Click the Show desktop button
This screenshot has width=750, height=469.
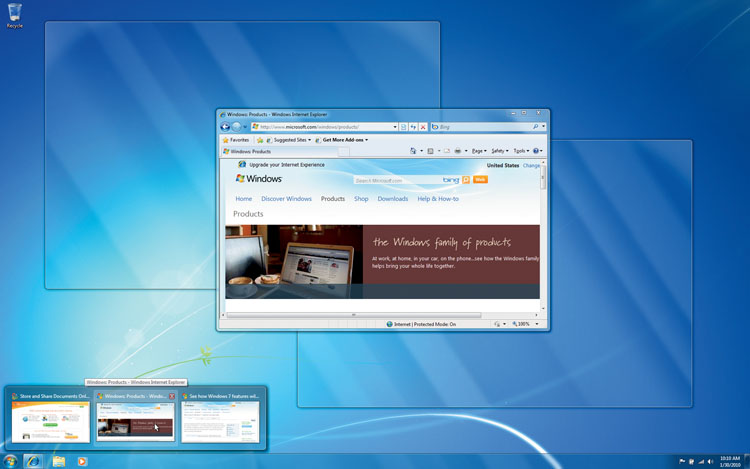(x=747, y=461)
